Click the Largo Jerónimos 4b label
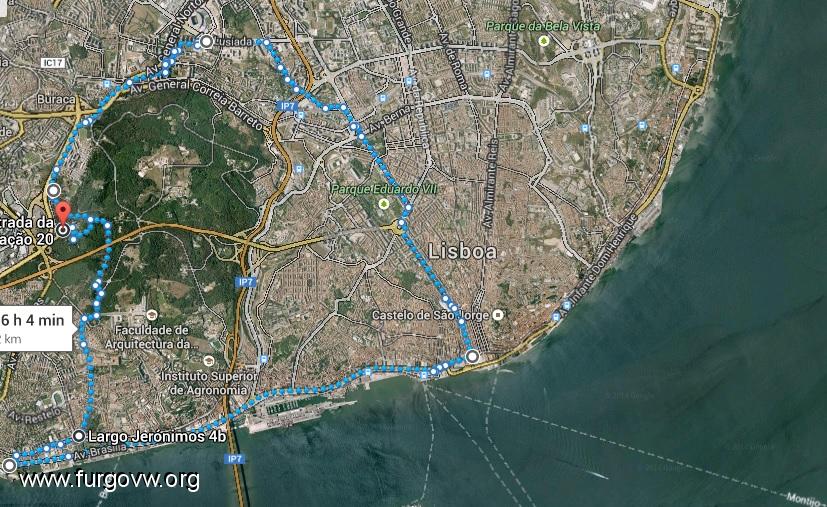Viewport: 827px width, 507px height. pos(157,437)
